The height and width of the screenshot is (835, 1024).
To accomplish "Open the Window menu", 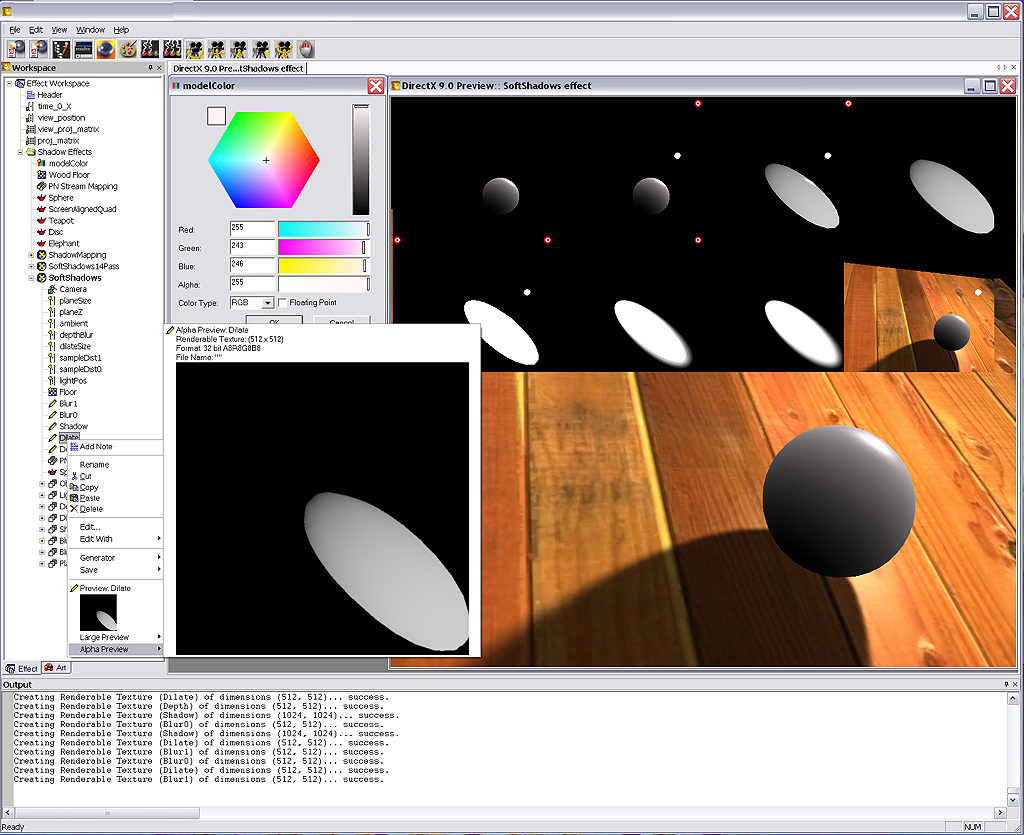I will click(x=90, y=29).
